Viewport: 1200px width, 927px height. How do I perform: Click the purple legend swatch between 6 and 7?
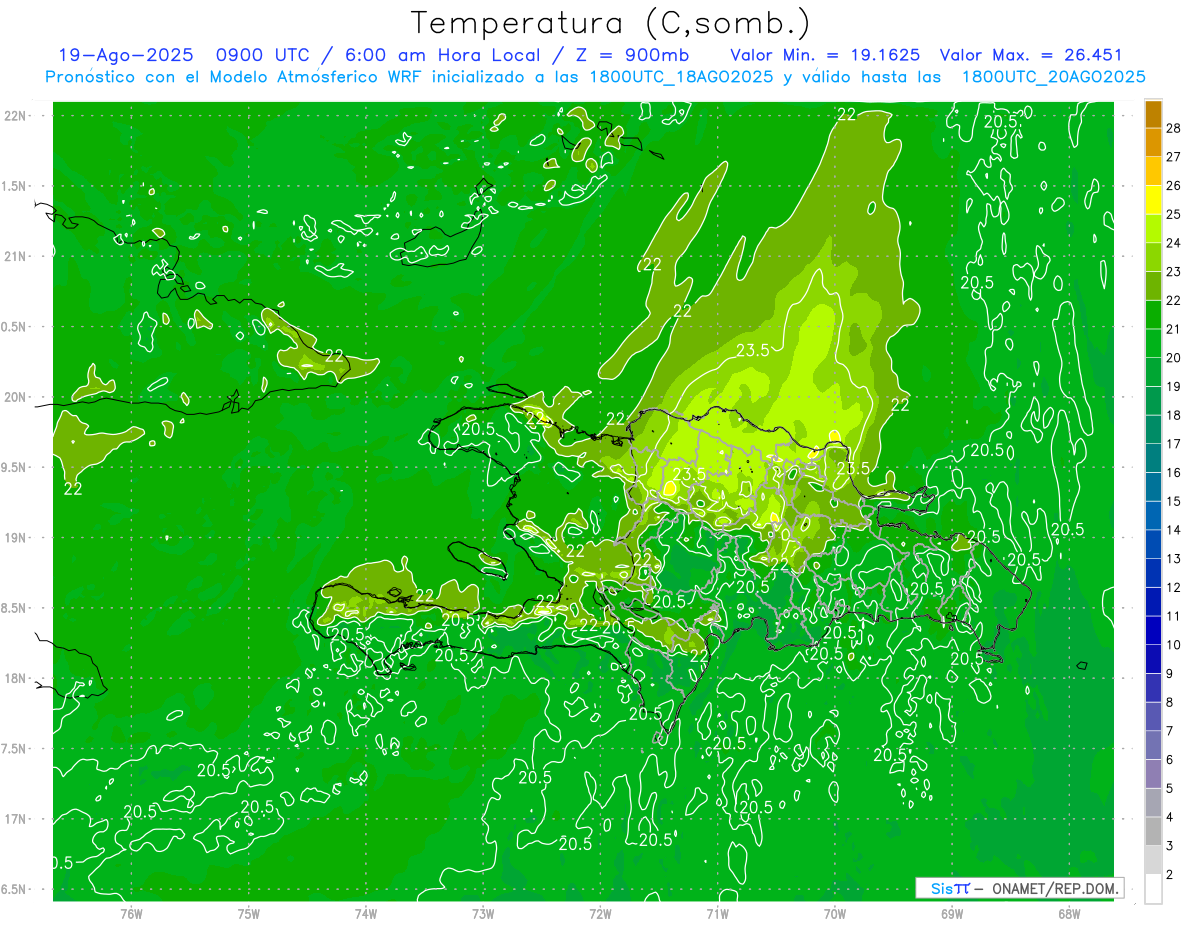click(x=1153, y=745)
